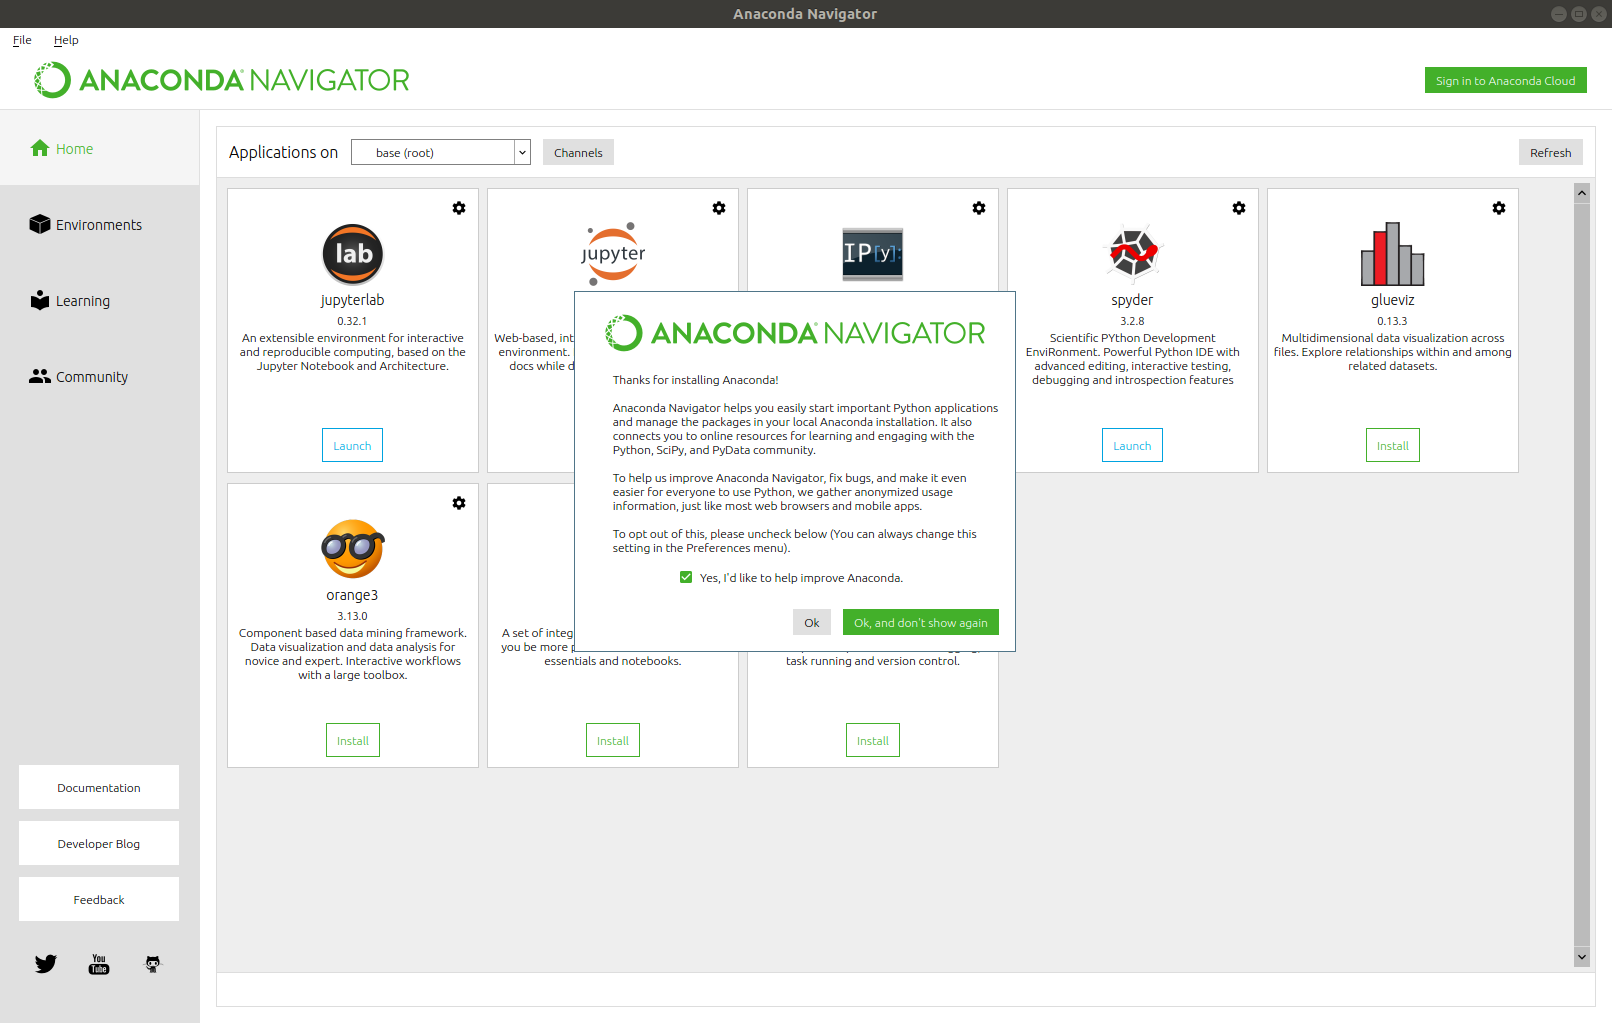1612x1023 pixels.
Task: Click the 'Applications on' label
Action: click(283, 152)
